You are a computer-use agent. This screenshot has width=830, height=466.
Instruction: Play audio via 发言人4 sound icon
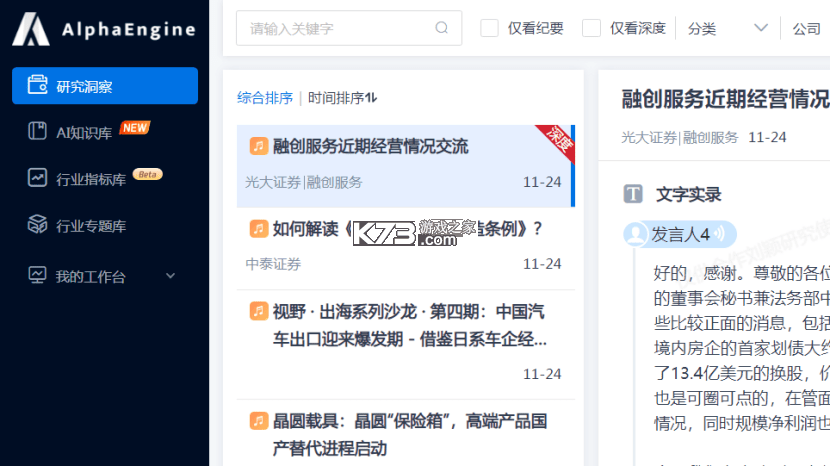[719, 234]
